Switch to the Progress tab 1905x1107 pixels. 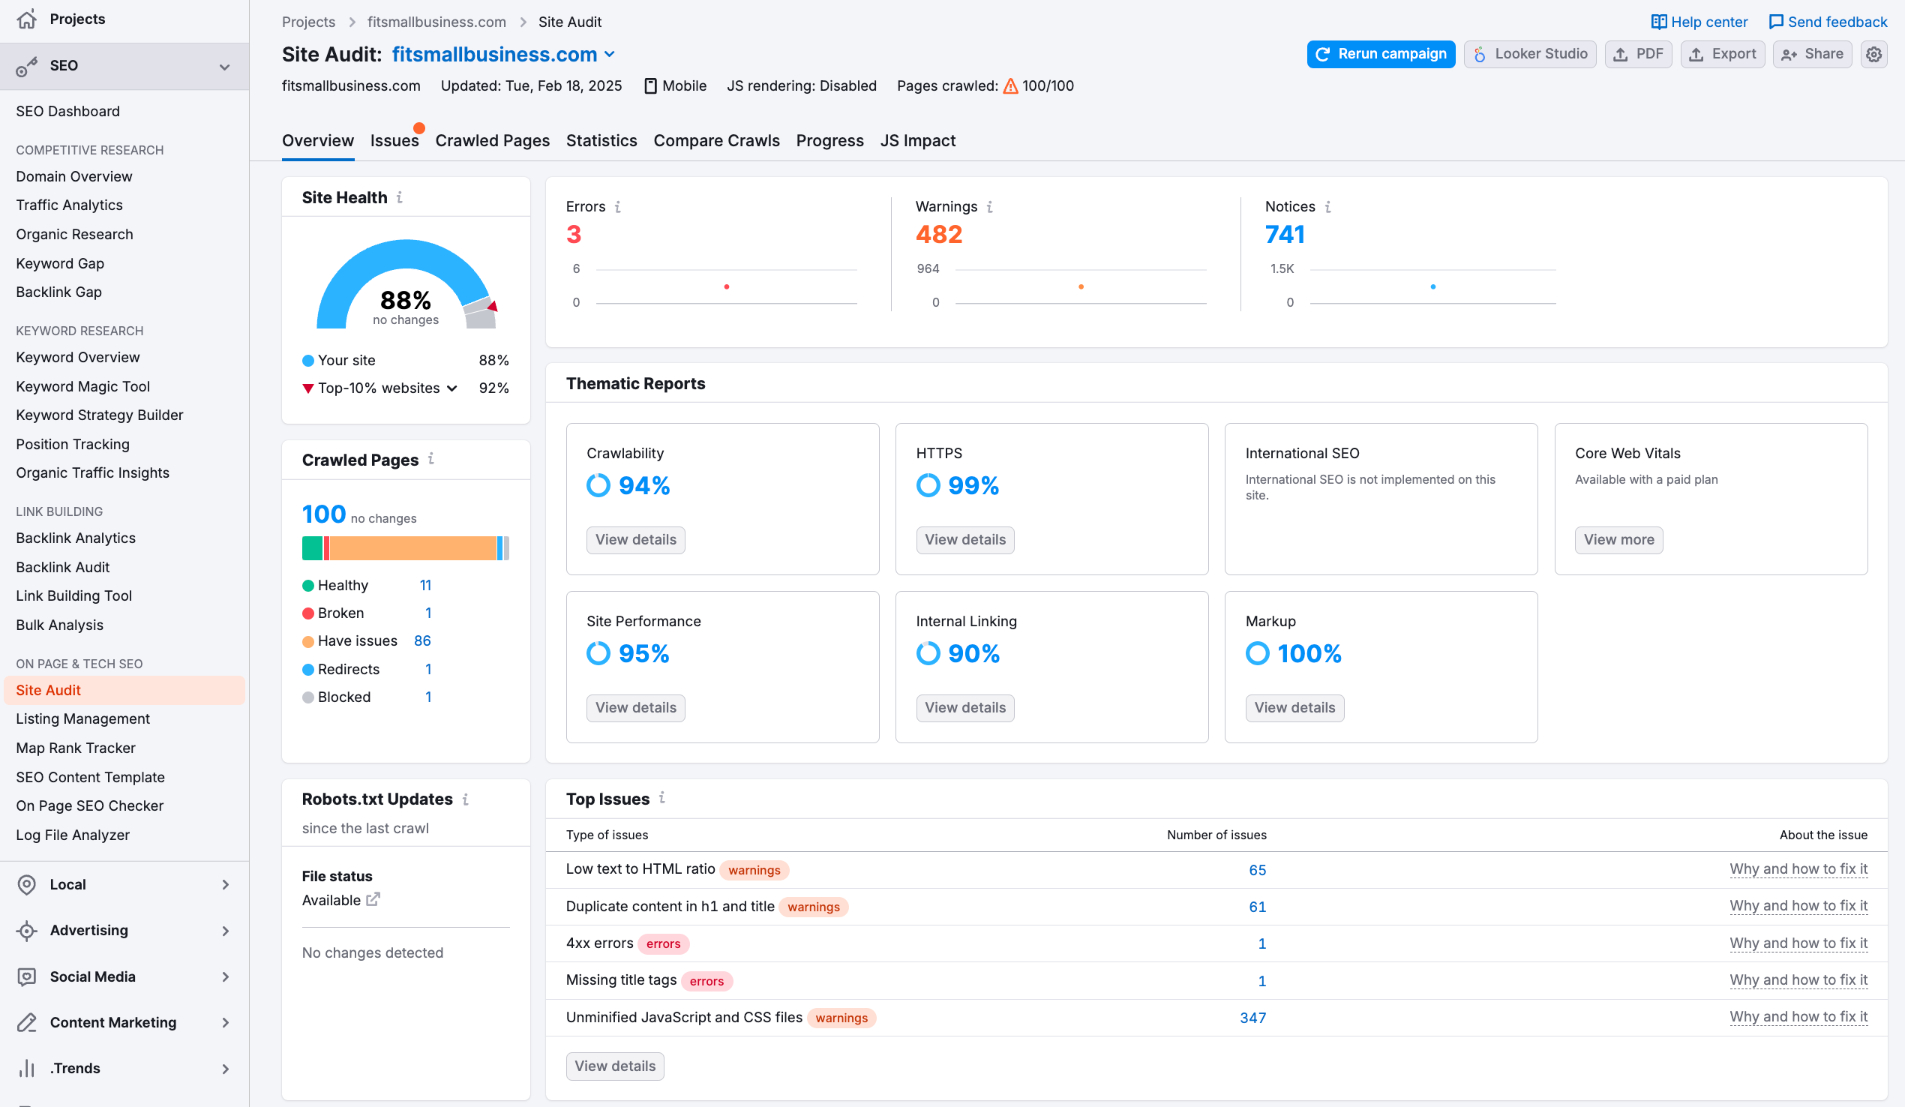(x=830, y=141)
